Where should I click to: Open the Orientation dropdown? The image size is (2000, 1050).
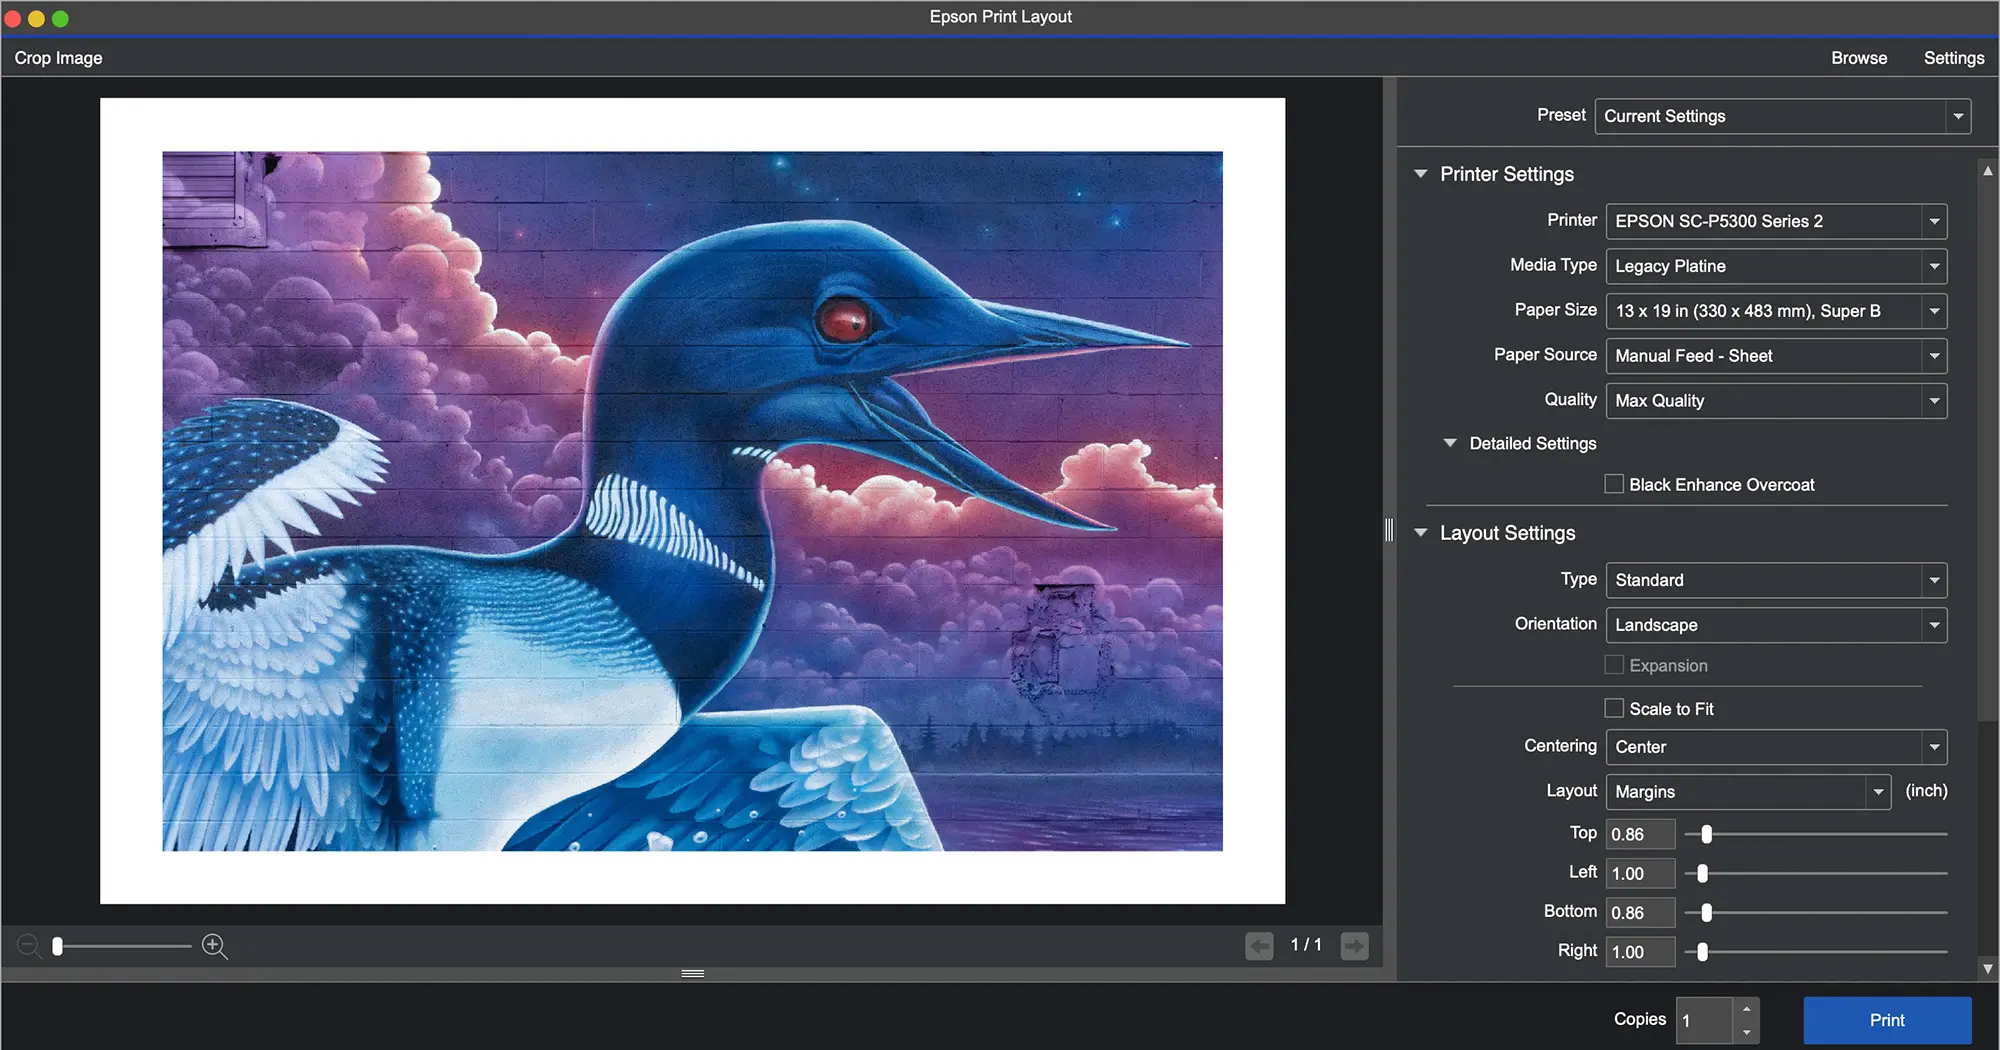(x=1775, y=625)
